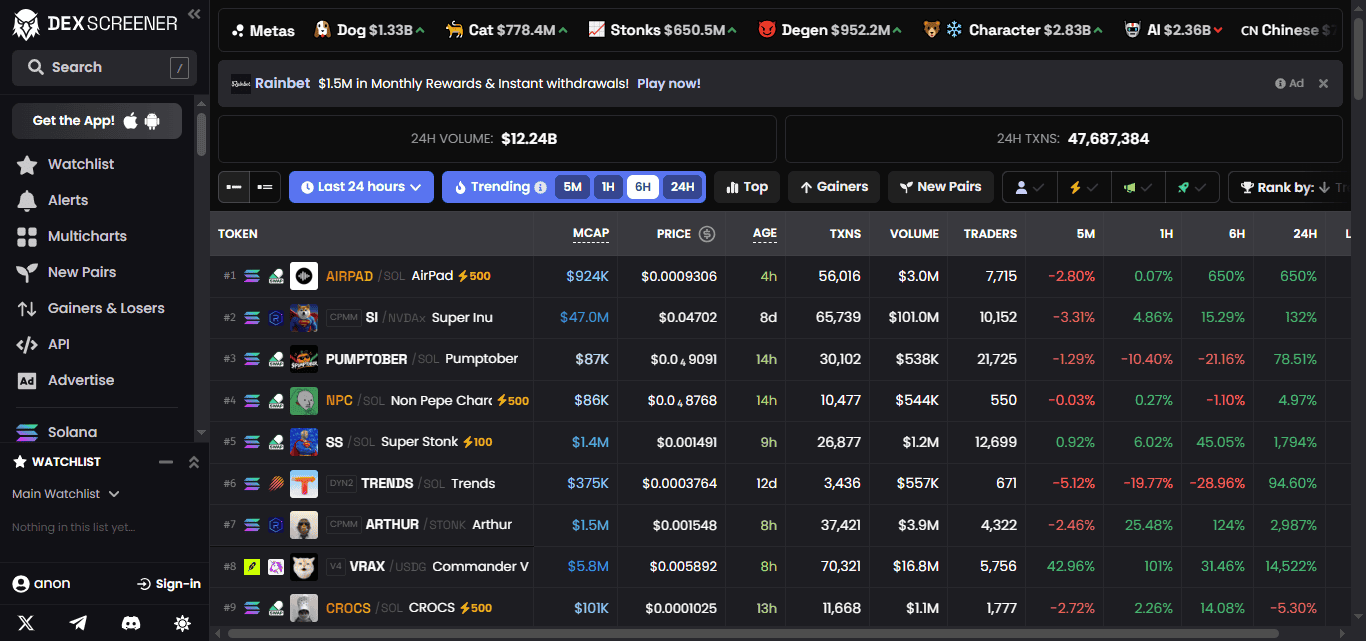Click the Rainbet Play now link

pyautogui.click(x=668, y=83)
